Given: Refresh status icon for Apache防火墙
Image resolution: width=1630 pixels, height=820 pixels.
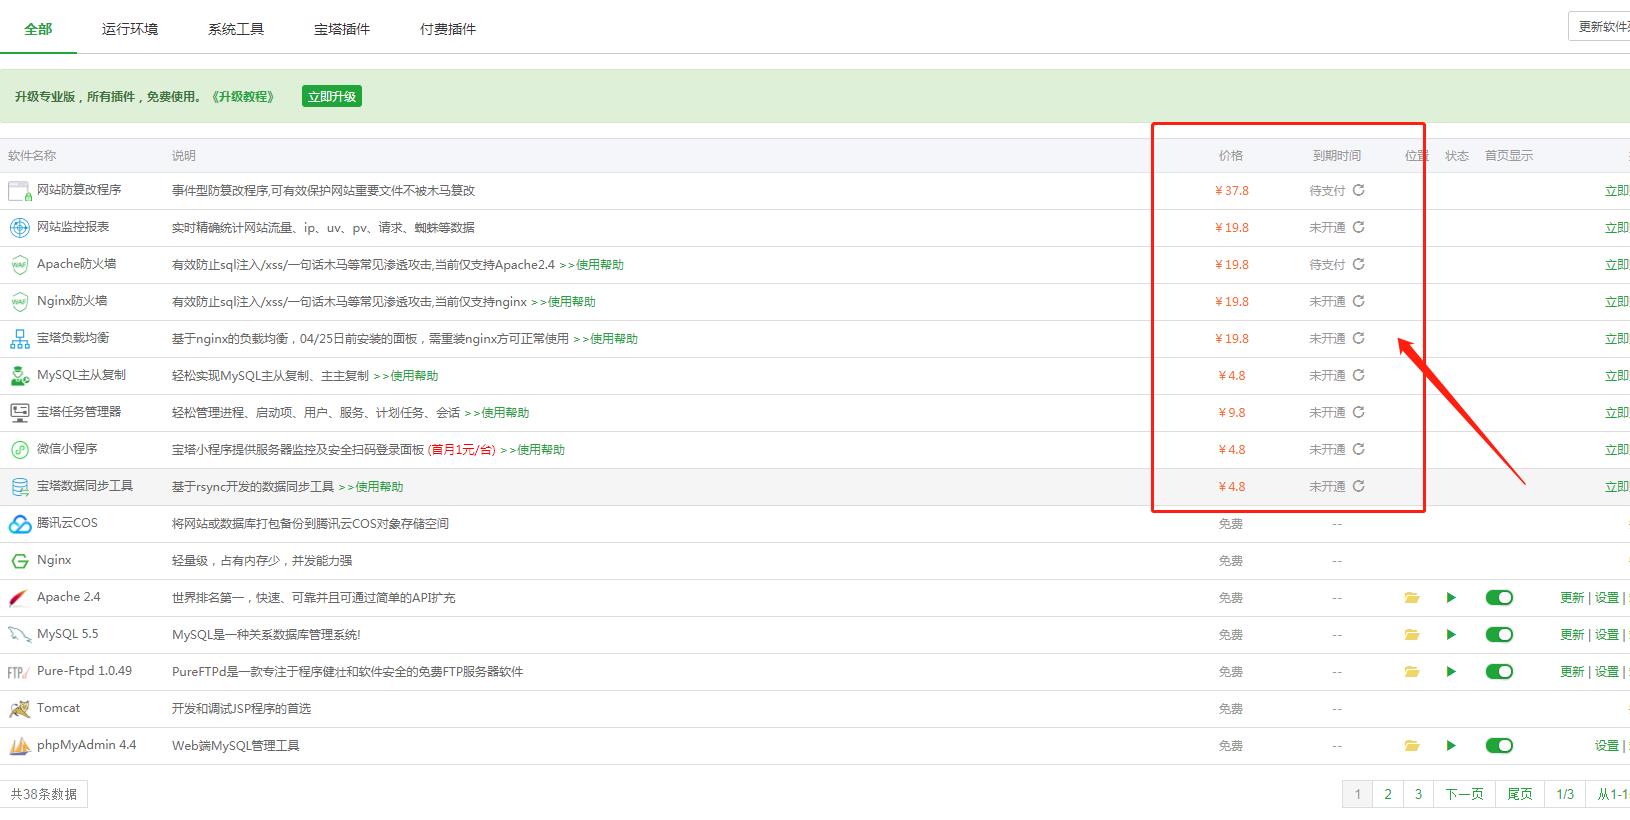Looking at the screenshot, I should [x=1359, y=264].
